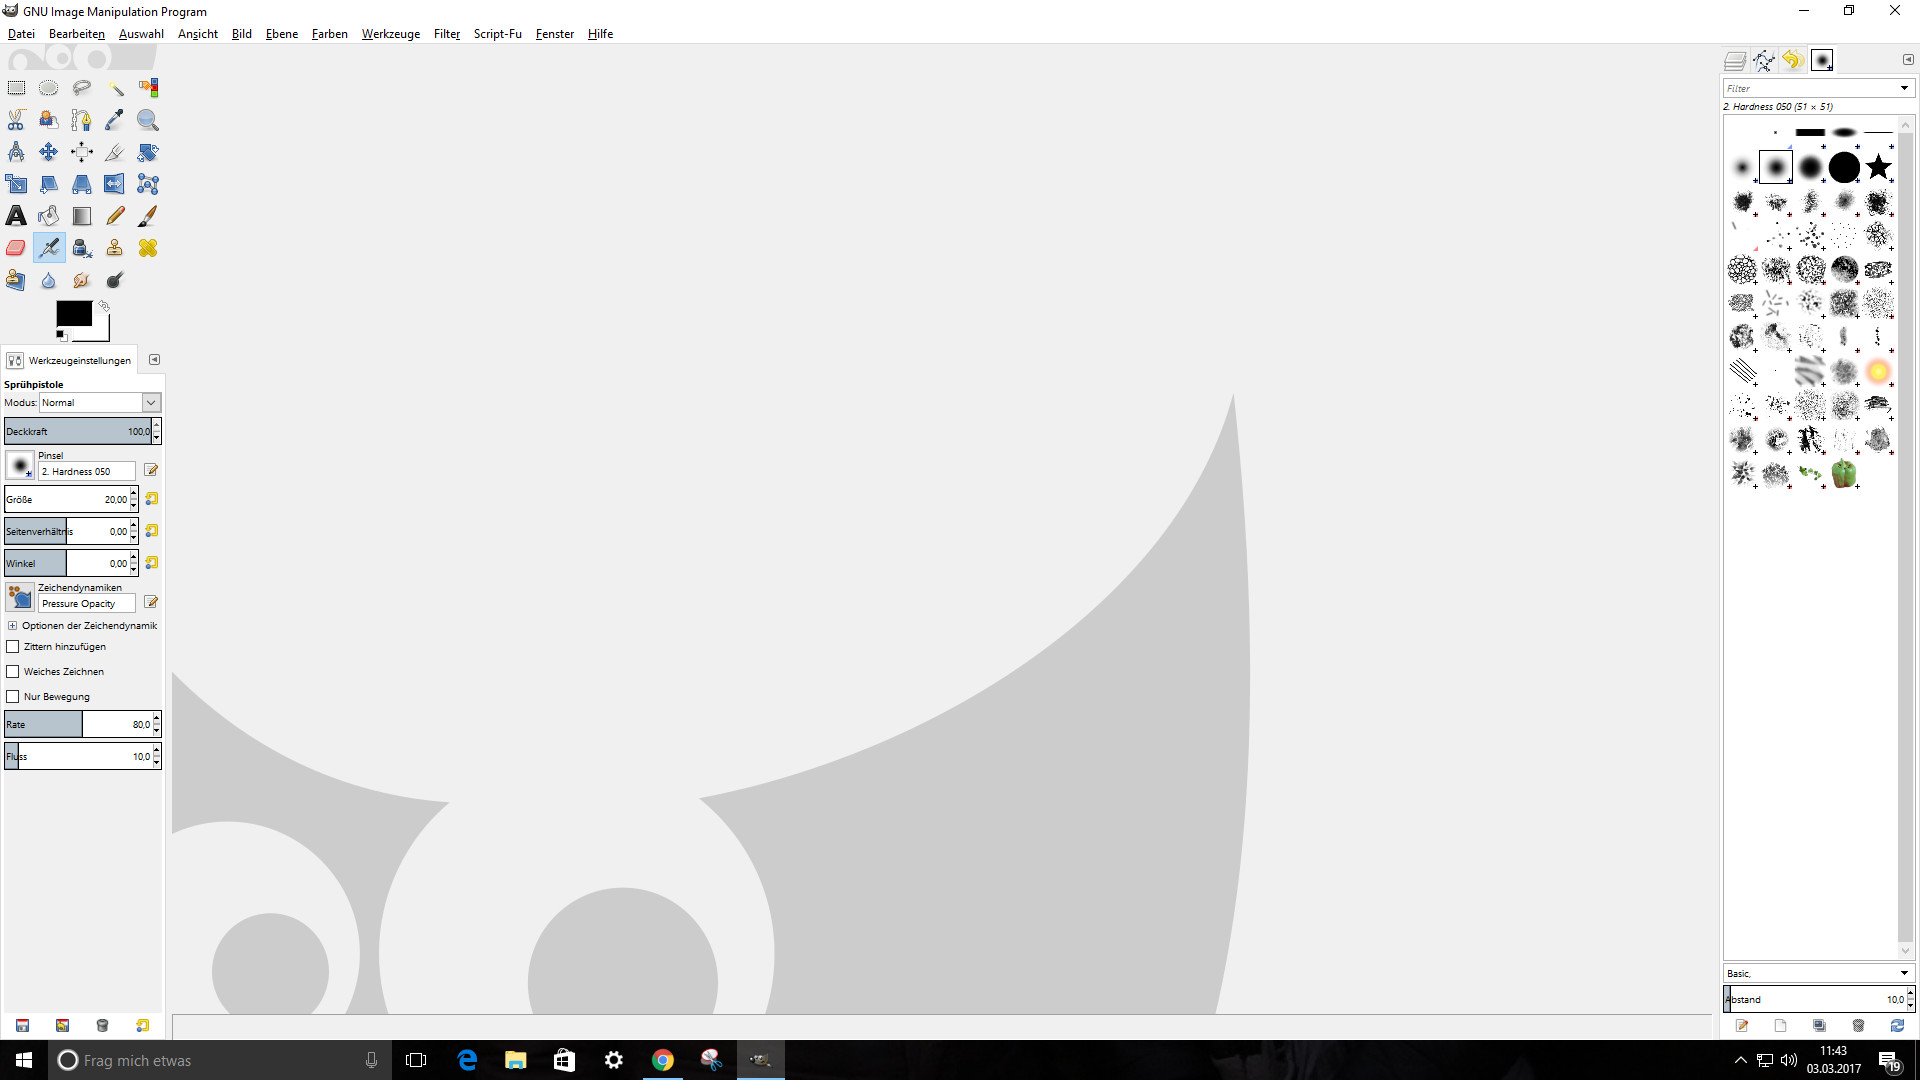Expand Optionen der Zeichendynamik

[13, 626]
